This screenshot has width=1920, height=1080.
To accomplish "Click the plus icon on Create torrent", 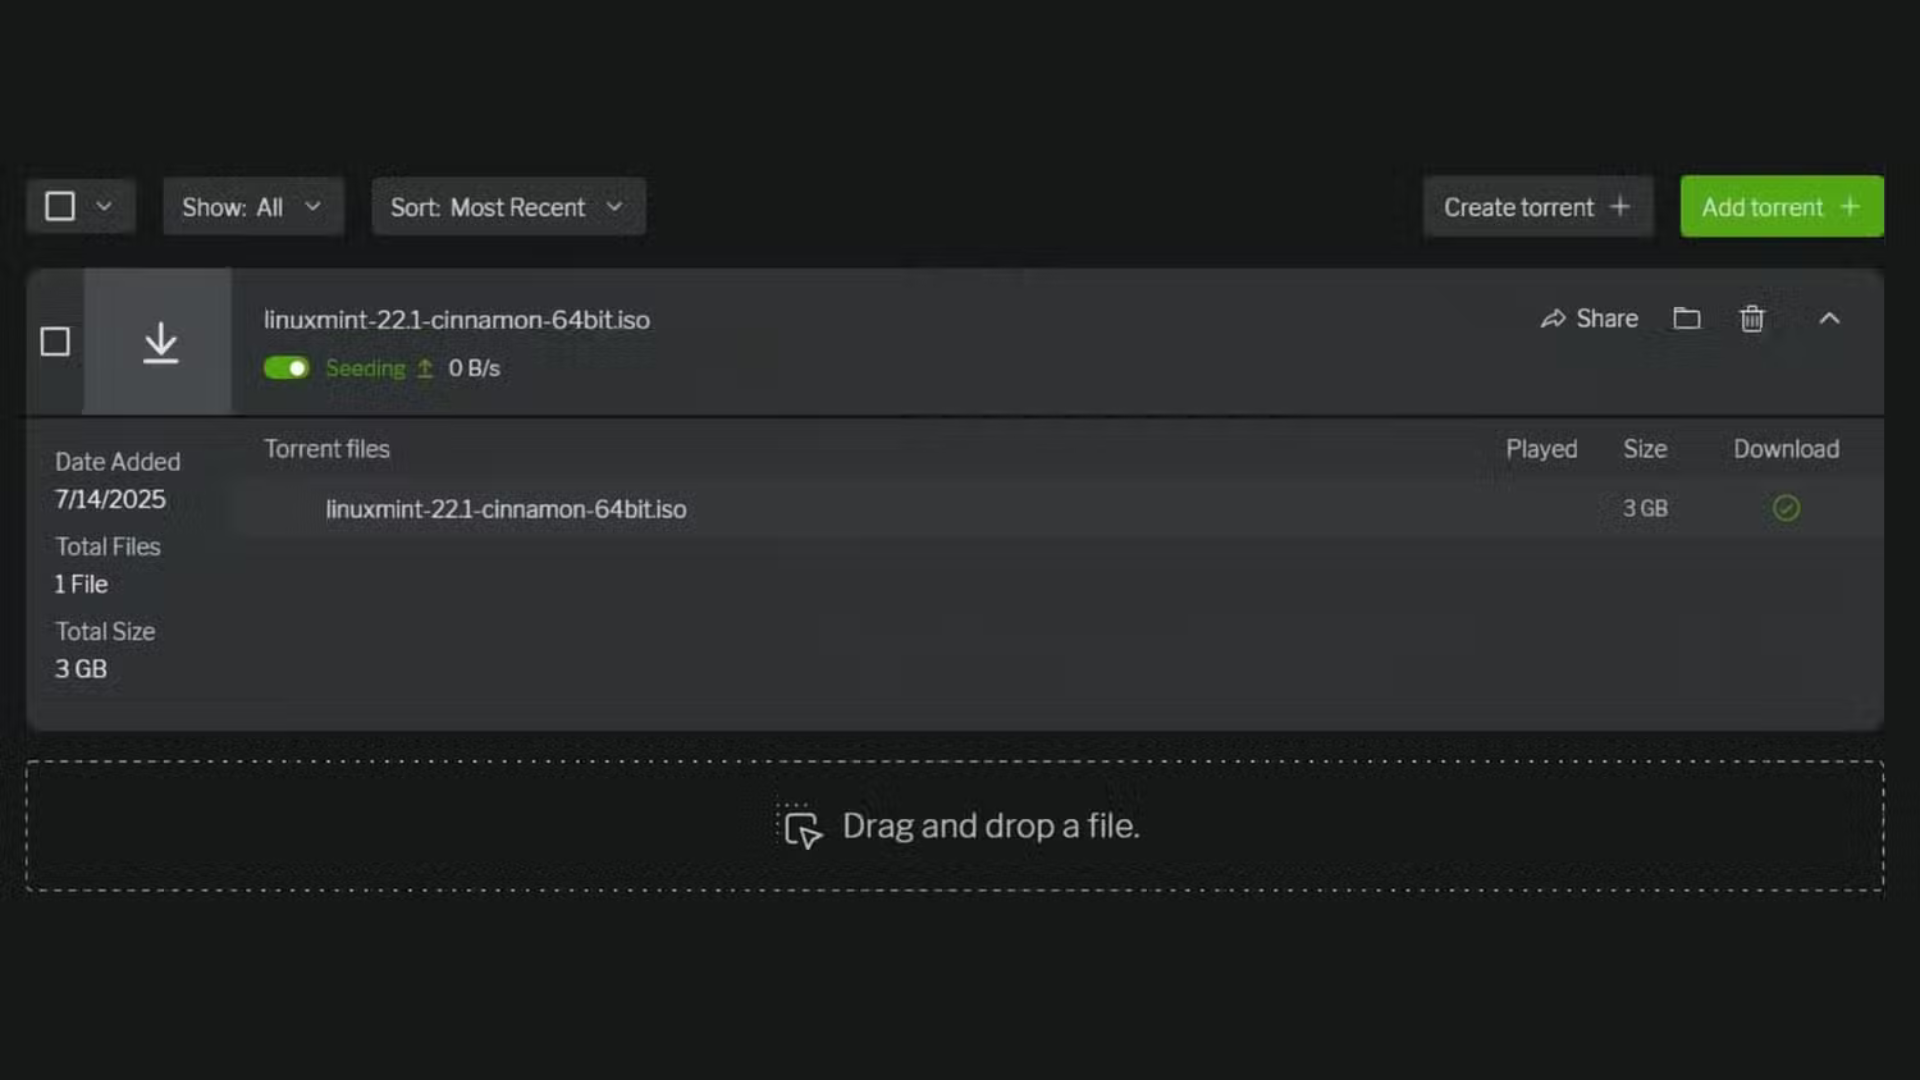I will click(x=1620, y=207).
